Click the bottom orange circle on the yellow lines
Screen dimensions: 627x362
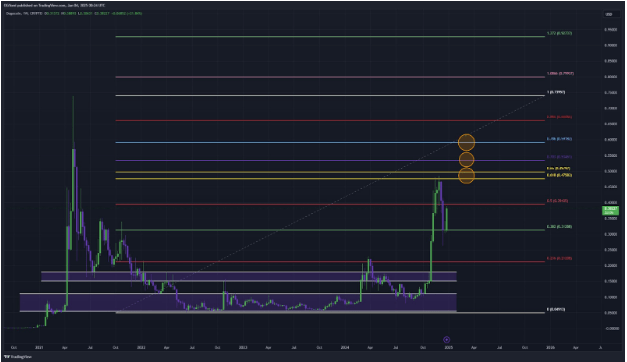[x=466, y=176]
